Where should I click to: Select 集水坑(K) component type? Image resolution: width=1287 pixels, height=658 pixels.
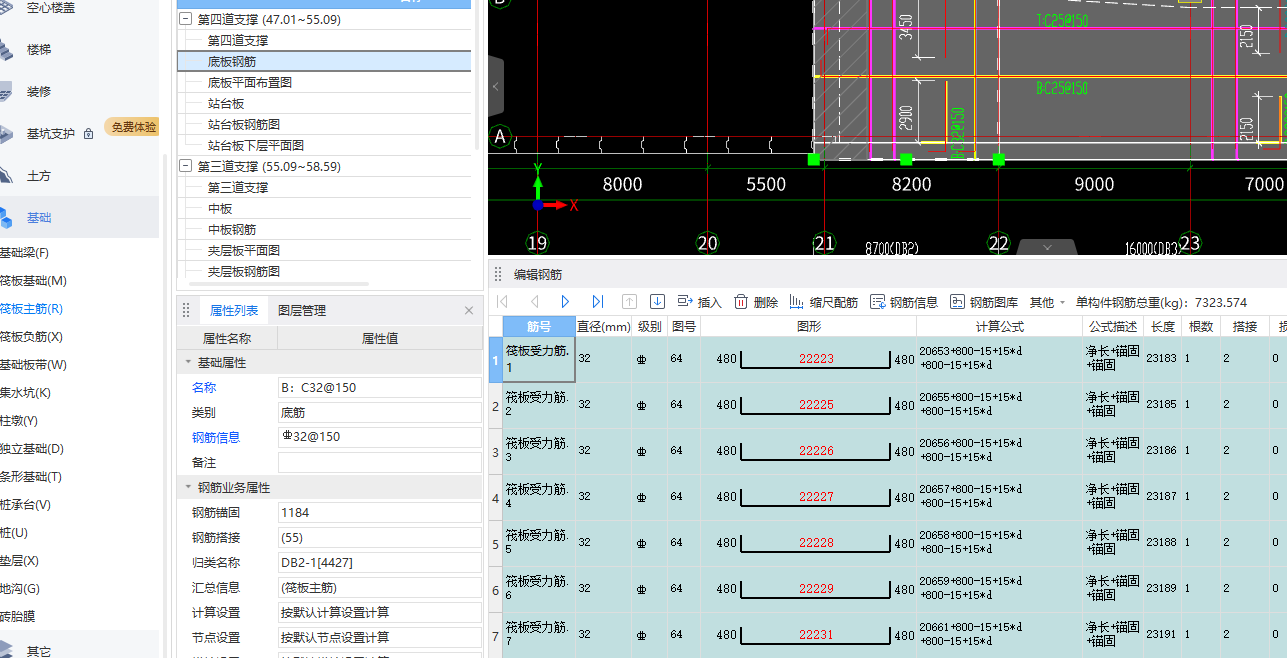[25, 393]
